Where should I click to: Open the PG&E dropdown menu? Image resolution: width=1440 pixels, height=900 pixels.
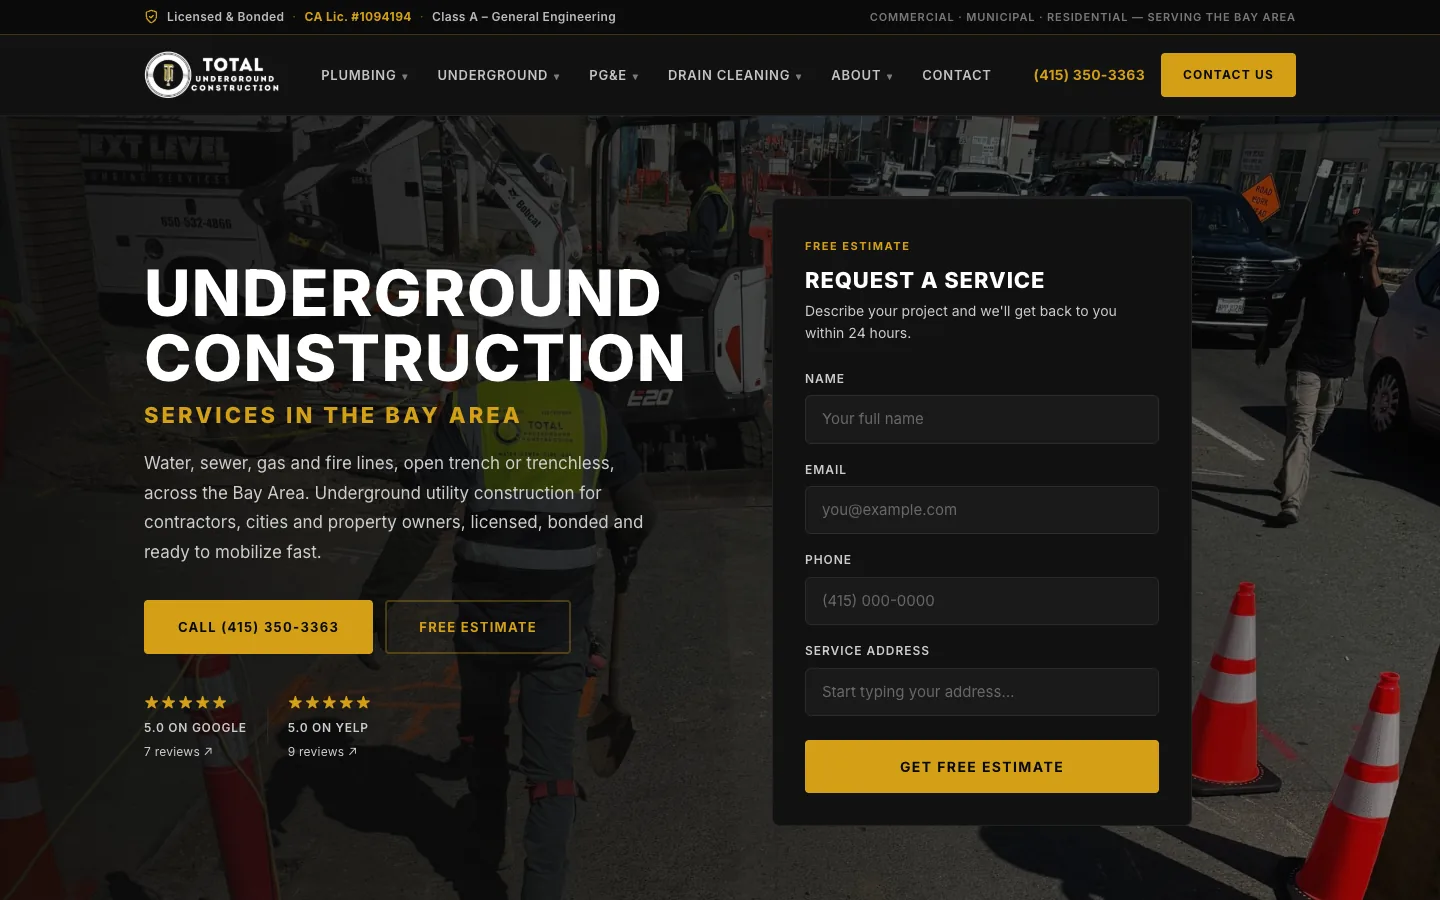[613, 75]
